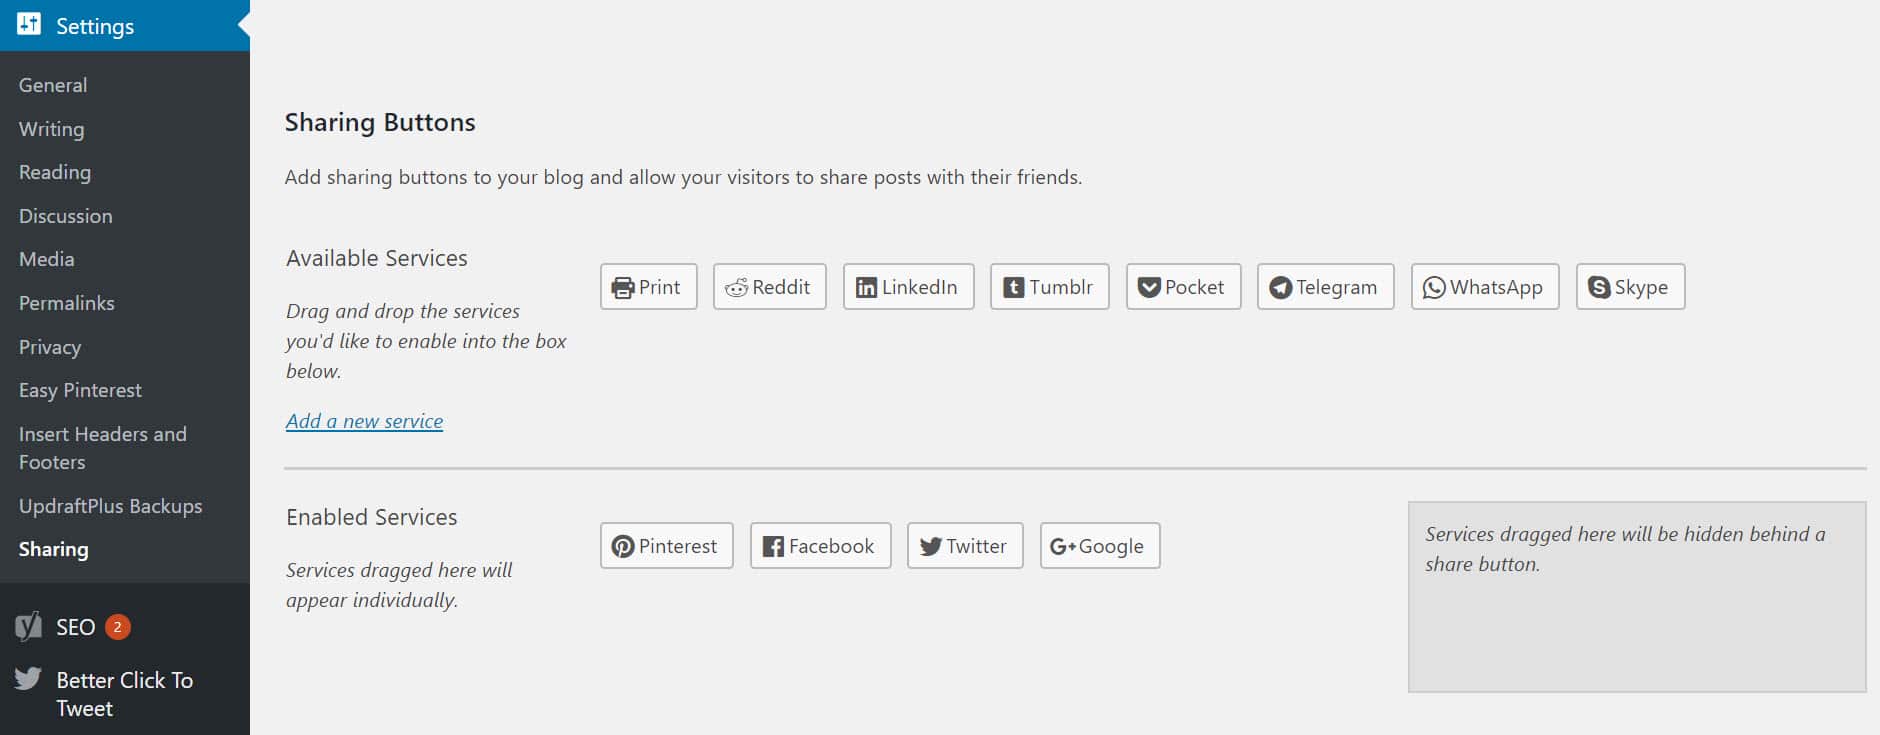
Task: Click the LinkedIn logo icon
Action: pyautogui.click(x=866, y=288)
